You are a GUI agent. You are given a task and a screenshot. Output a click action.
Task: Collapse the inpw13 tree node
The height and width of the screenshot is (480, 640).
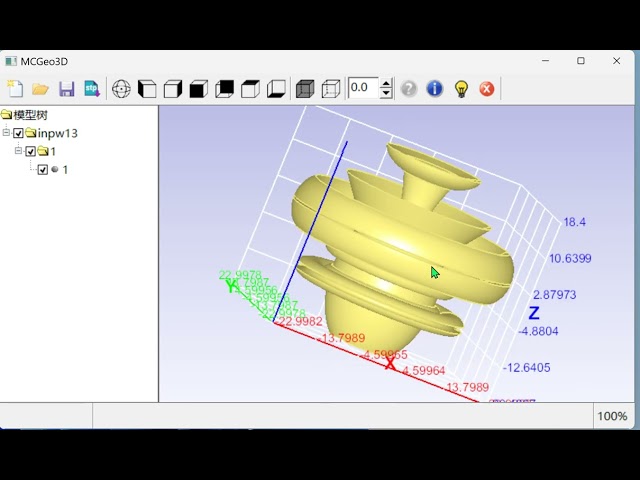tap(6, 132)
